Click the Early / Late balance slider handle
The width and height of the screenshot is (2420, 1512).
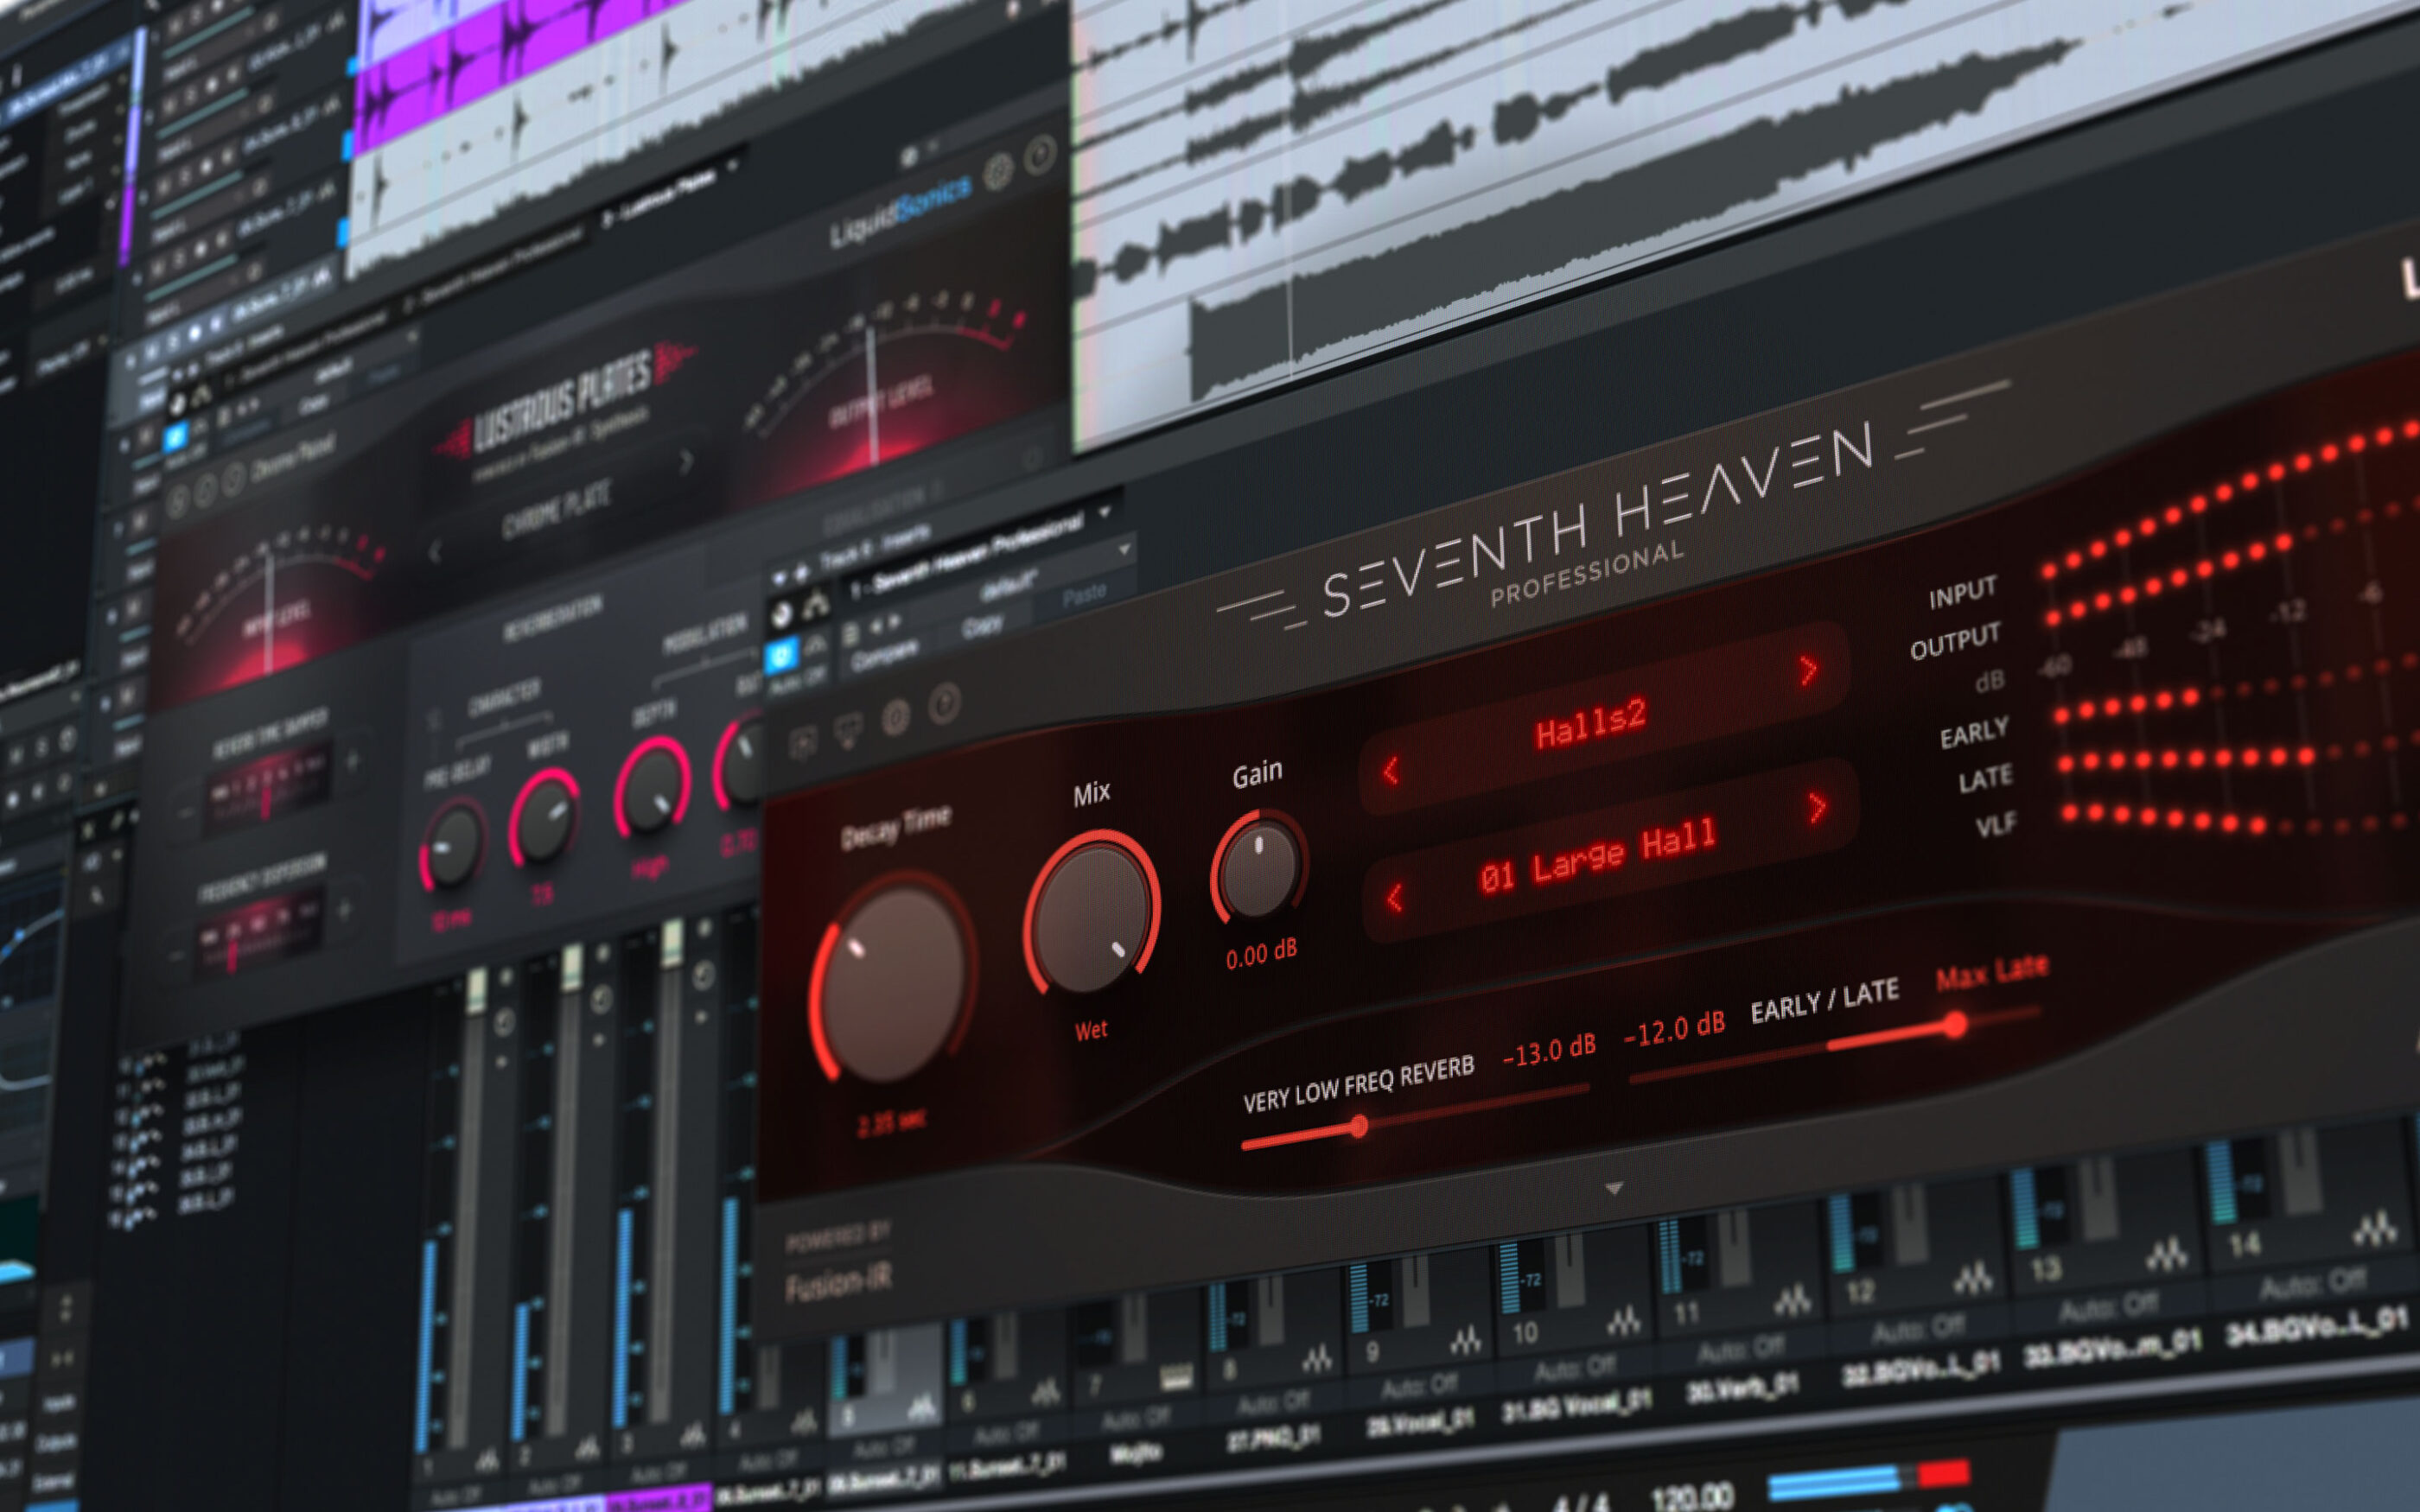1955,1024
